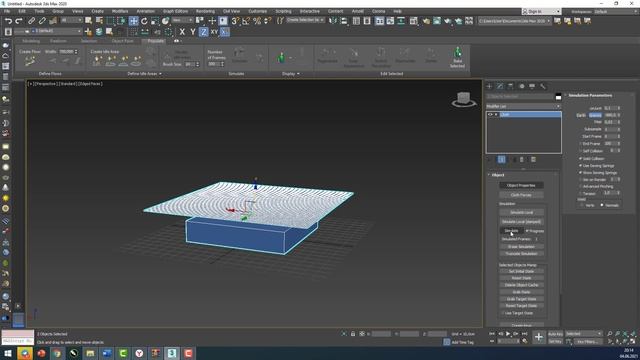Toggle the Solid Collision checkbox

tap(580, 158)
